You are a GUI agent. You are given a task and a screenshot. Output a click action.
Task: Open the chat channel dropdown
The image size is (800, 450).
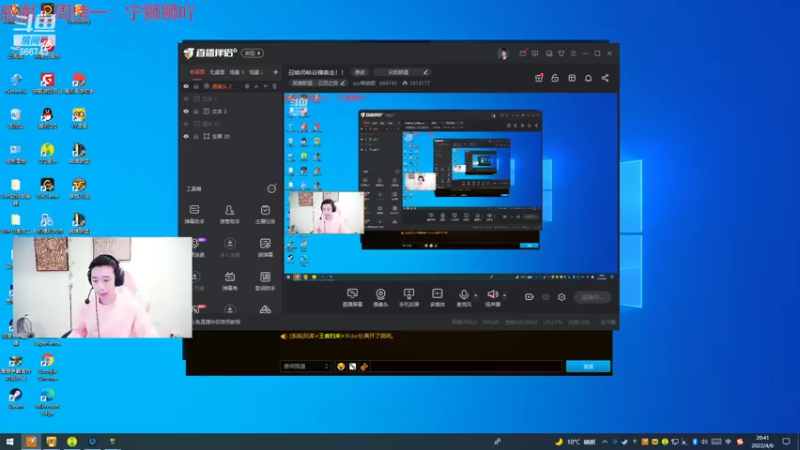point(305,366)
